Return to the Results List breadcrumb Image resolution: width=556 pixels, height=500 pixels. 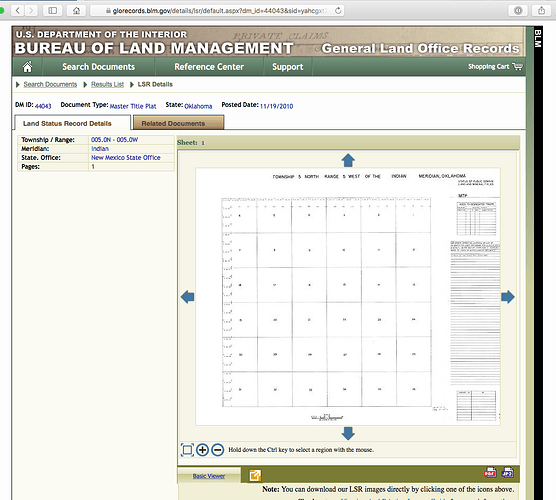tap(107, 84)
